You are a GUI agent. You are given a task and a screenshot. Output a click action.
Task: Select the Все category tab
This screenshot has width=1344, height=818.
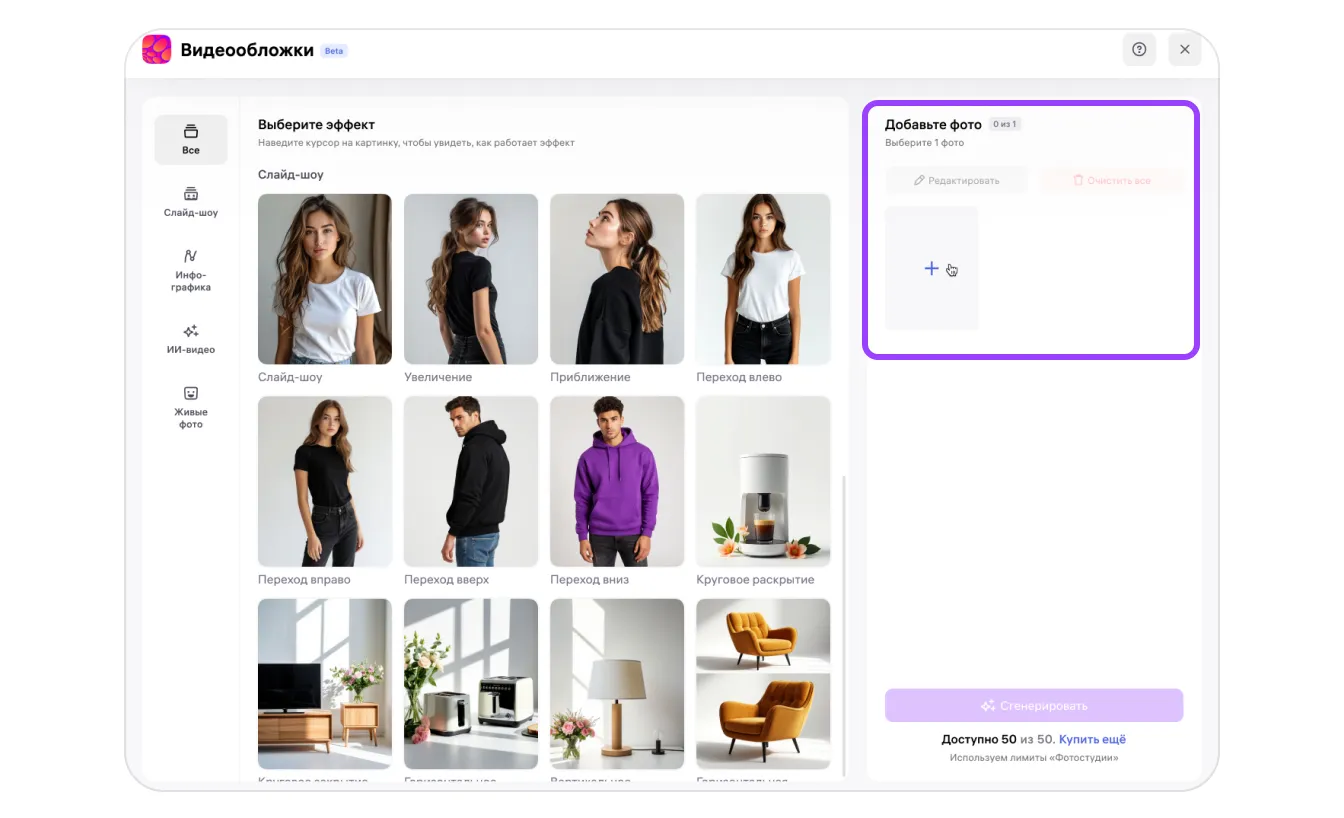coord(191,140)
